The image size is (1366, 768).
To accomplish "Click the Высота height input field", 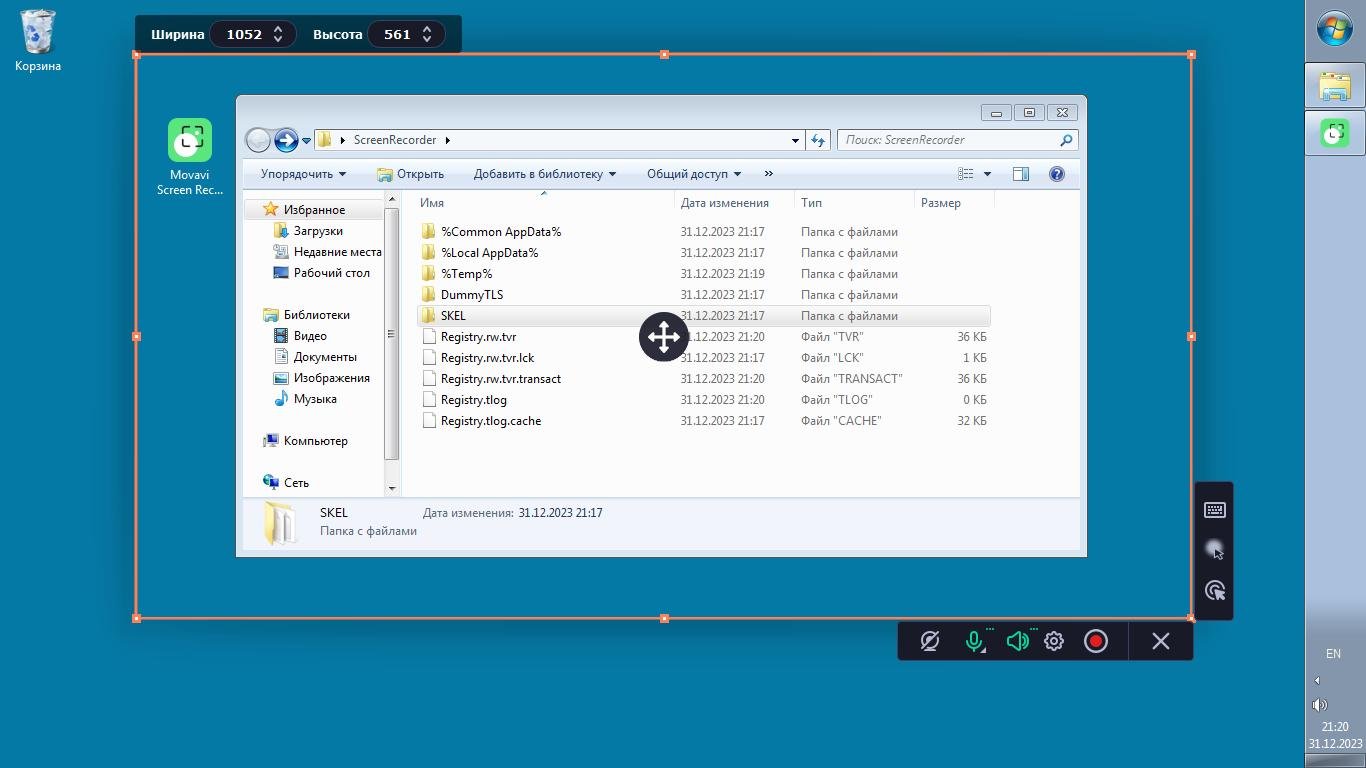I will (x=397, y=34).
